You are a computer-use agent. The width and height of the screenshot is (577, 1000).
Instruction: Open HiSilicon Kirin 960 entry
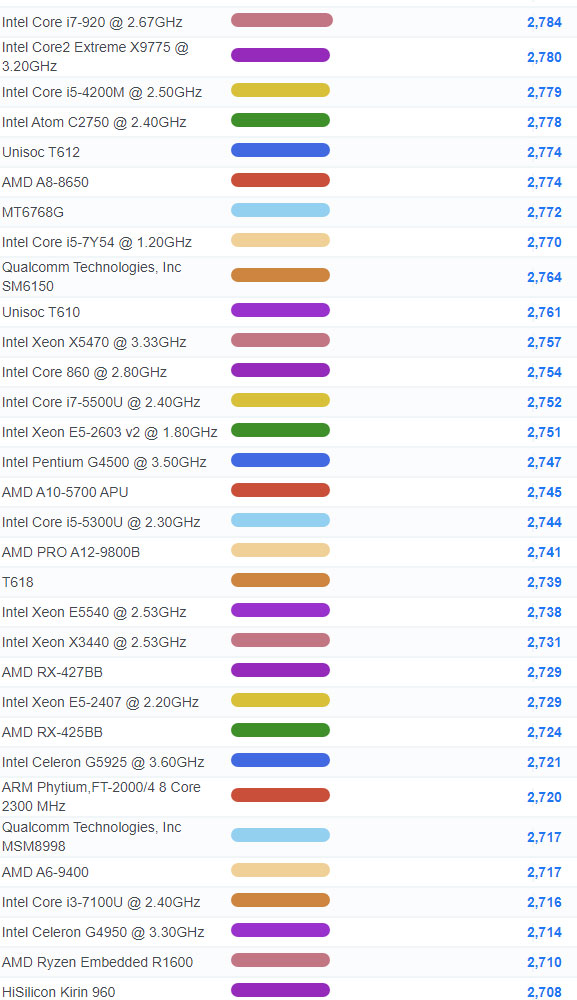click(59, 992)
